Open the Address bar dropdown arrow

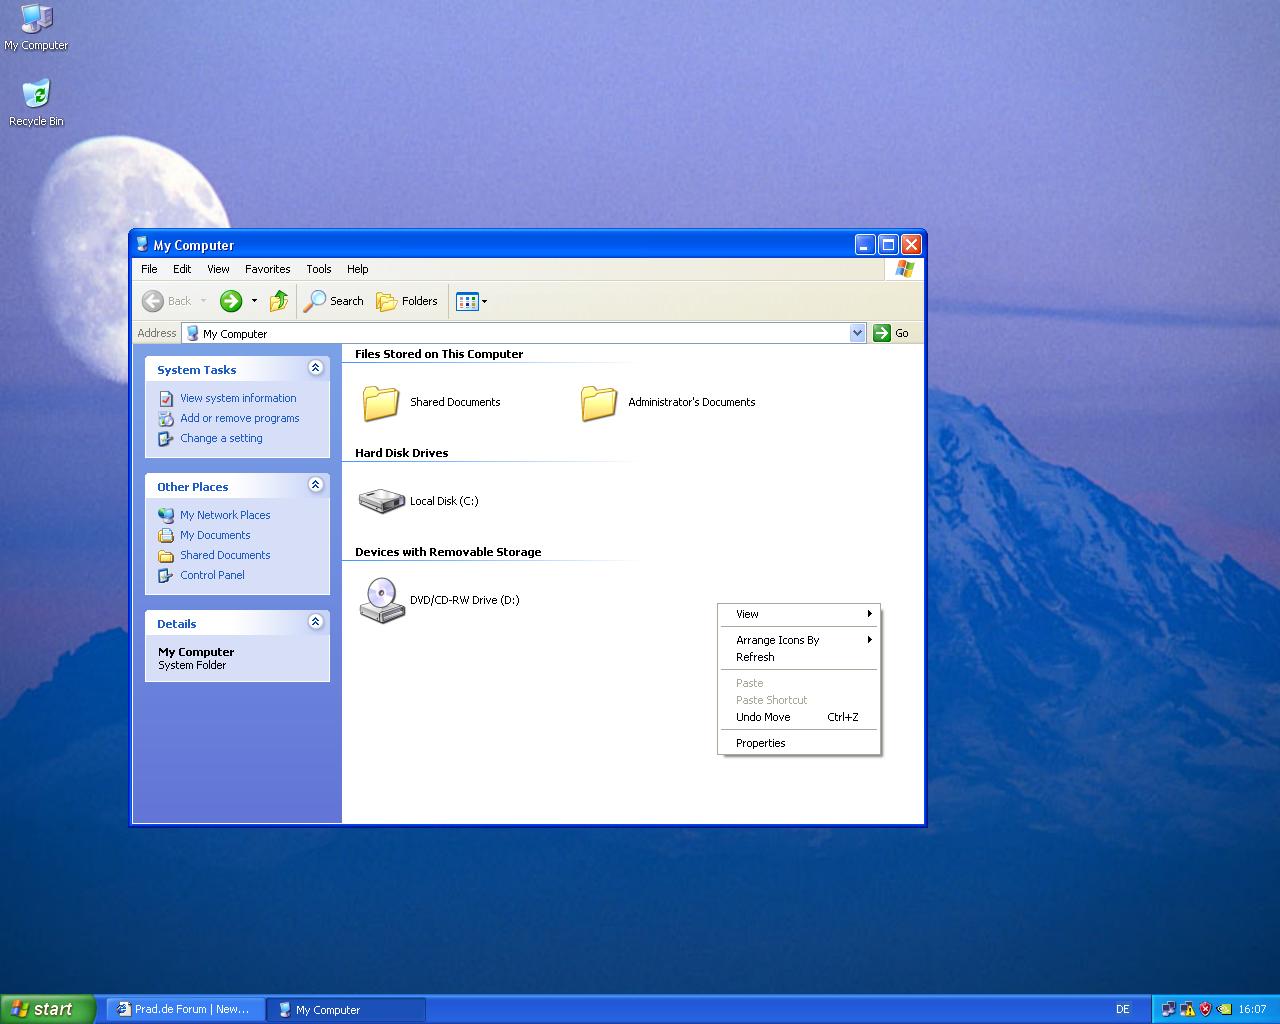click(x=857, y=333)
